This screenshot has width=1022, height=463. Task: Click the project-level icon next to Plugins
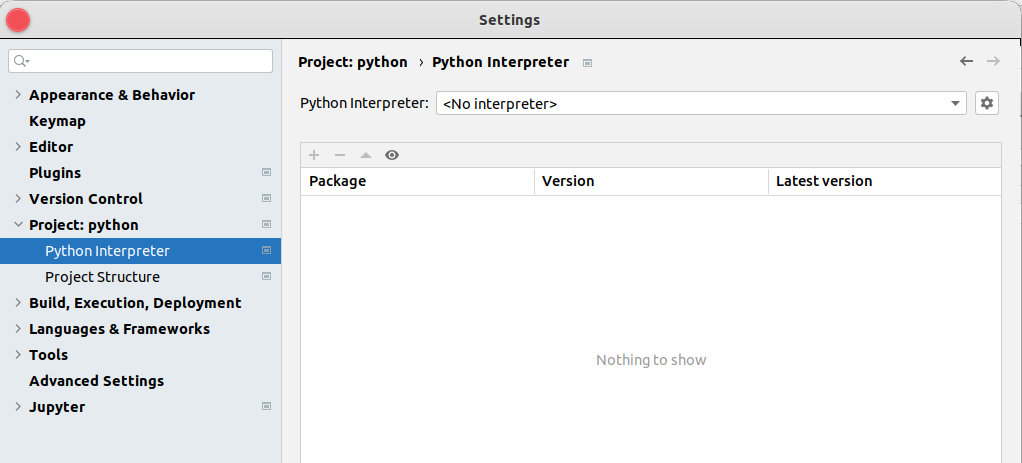[266, 172]
